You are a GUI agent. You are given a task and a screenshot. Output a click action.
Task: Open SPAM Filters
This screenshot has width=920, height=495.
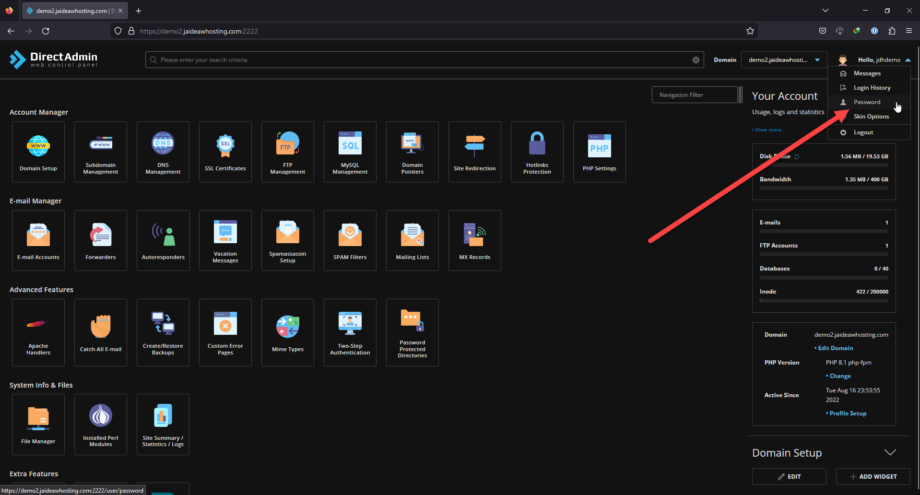click(x=350, y=240)
